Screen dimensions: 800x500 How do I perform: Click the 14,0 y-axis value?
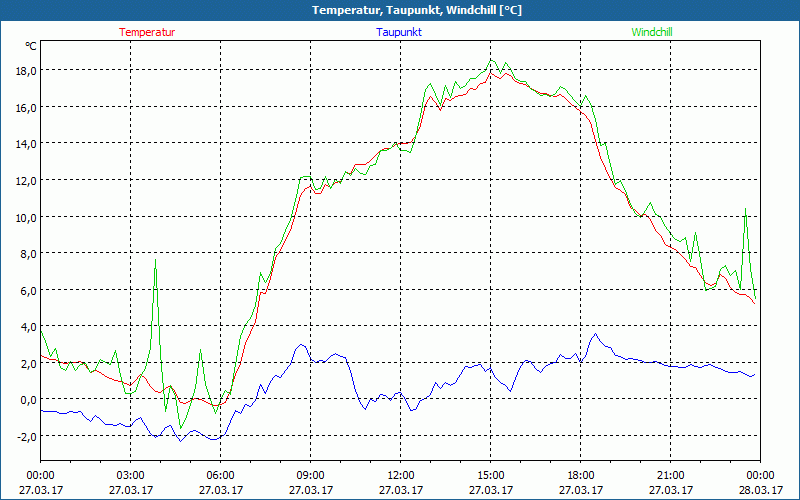(x=26, y=144)
